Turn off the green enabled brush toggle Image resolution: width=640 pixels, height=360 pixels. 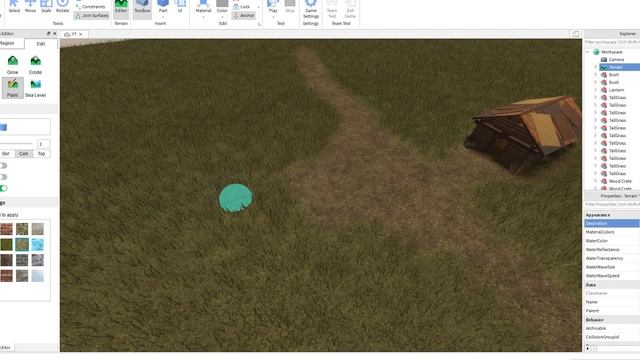[3, 188]
